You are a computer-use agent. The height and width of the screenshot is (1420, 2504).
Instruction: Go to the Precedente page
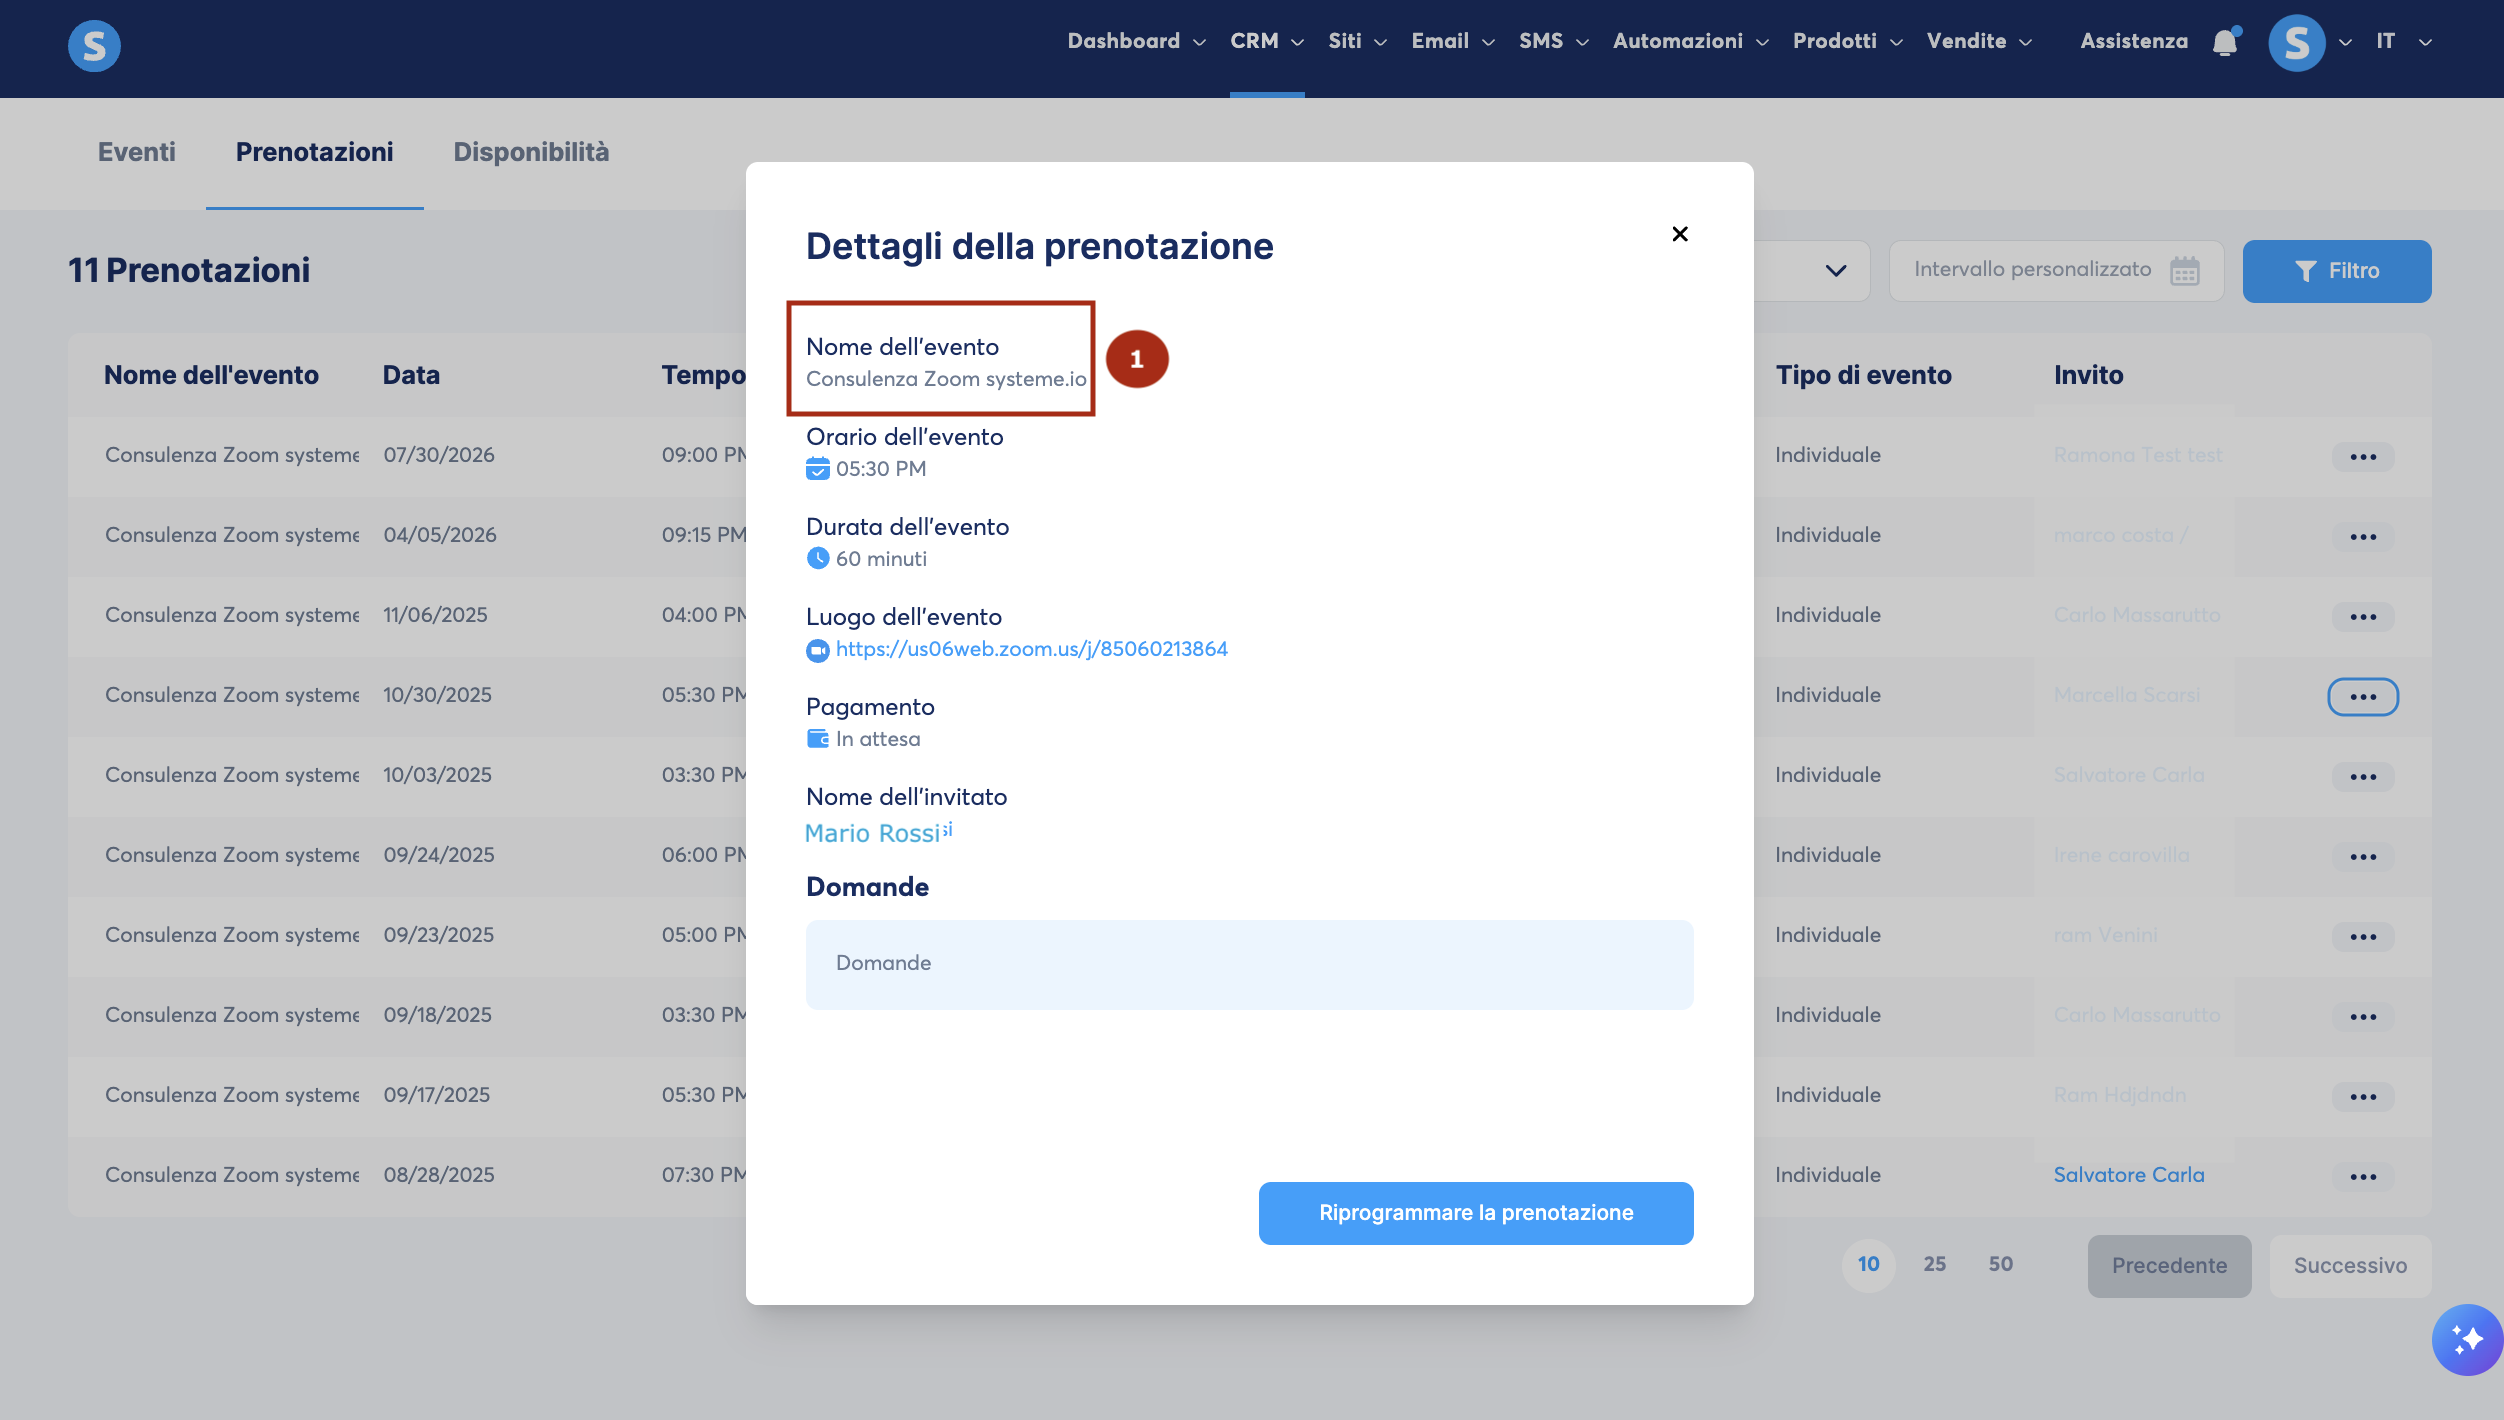coord(2169,1266)
